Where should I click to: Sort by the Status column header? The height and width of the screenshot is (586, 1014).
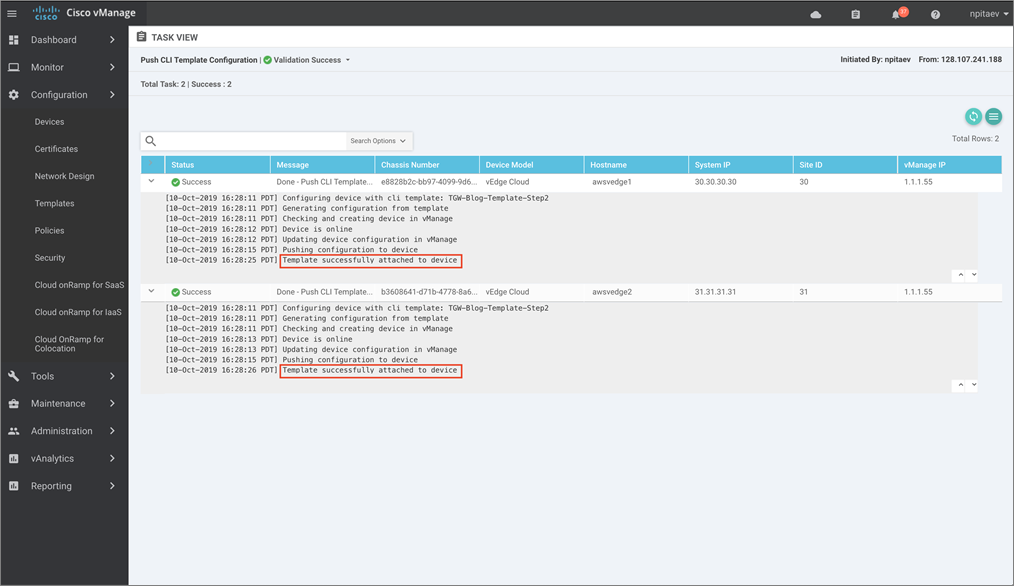217,165
